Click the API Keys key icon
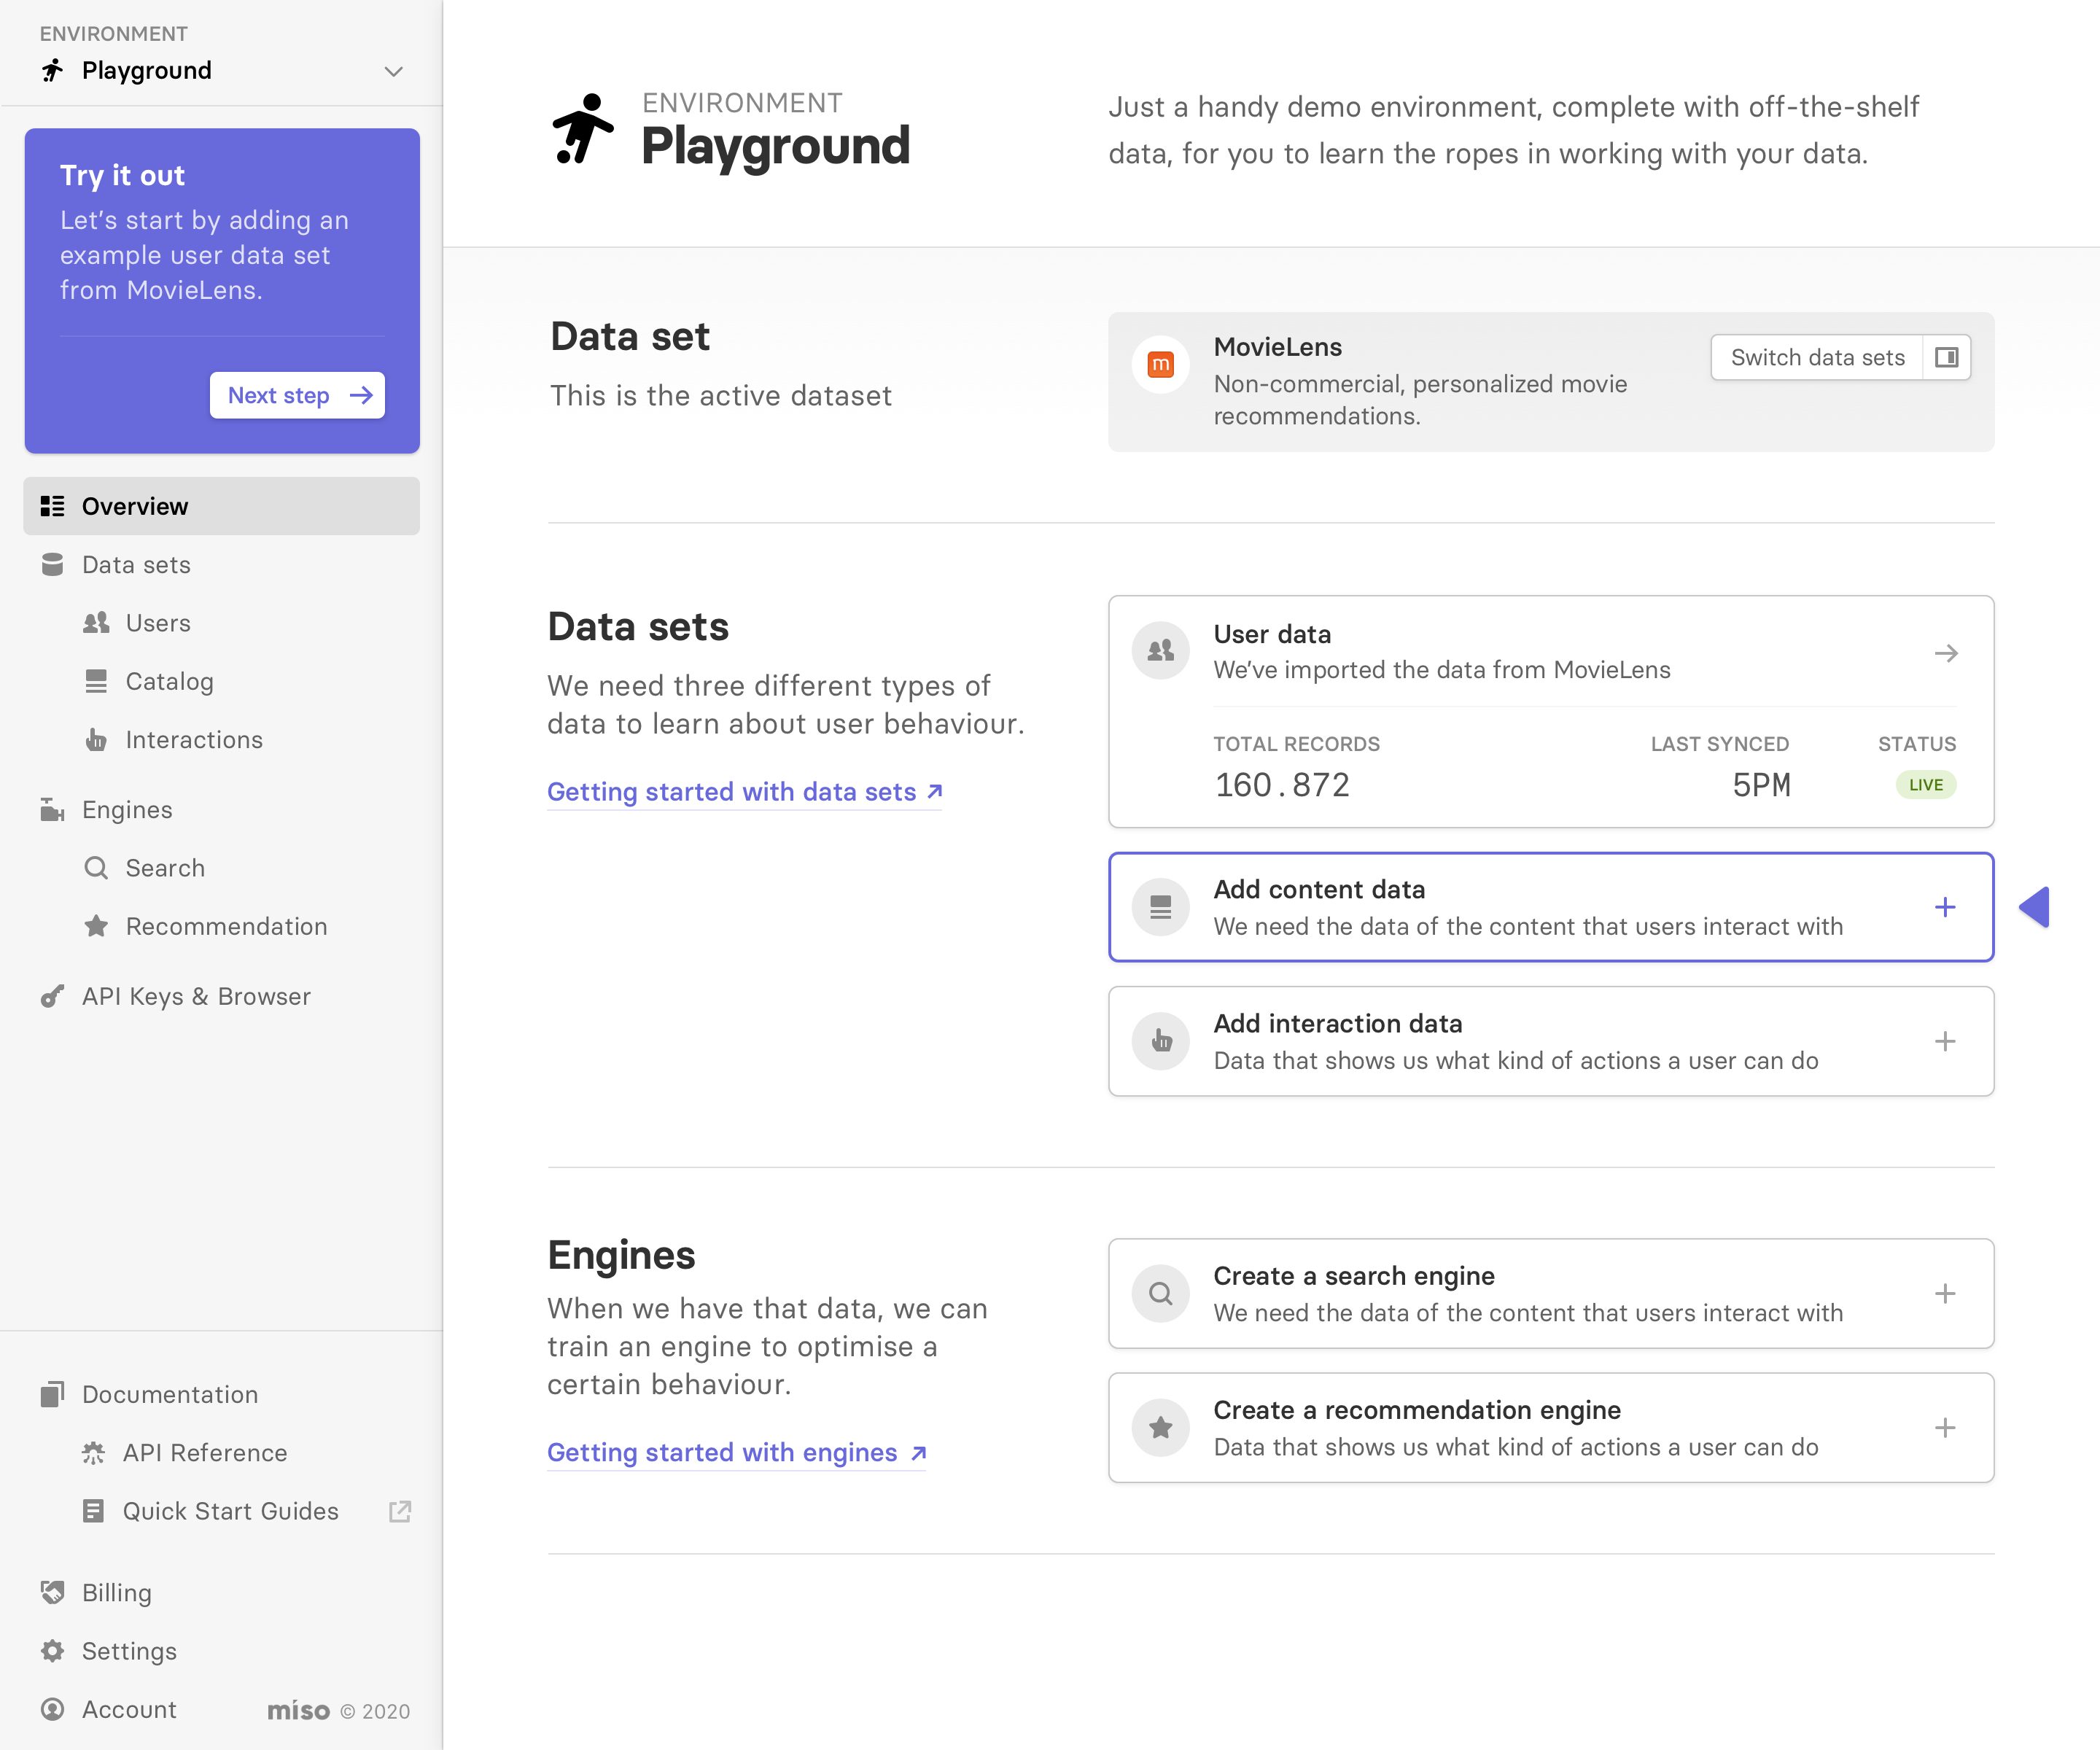This screenshot has height=1750, width=2100. [52, 996]
